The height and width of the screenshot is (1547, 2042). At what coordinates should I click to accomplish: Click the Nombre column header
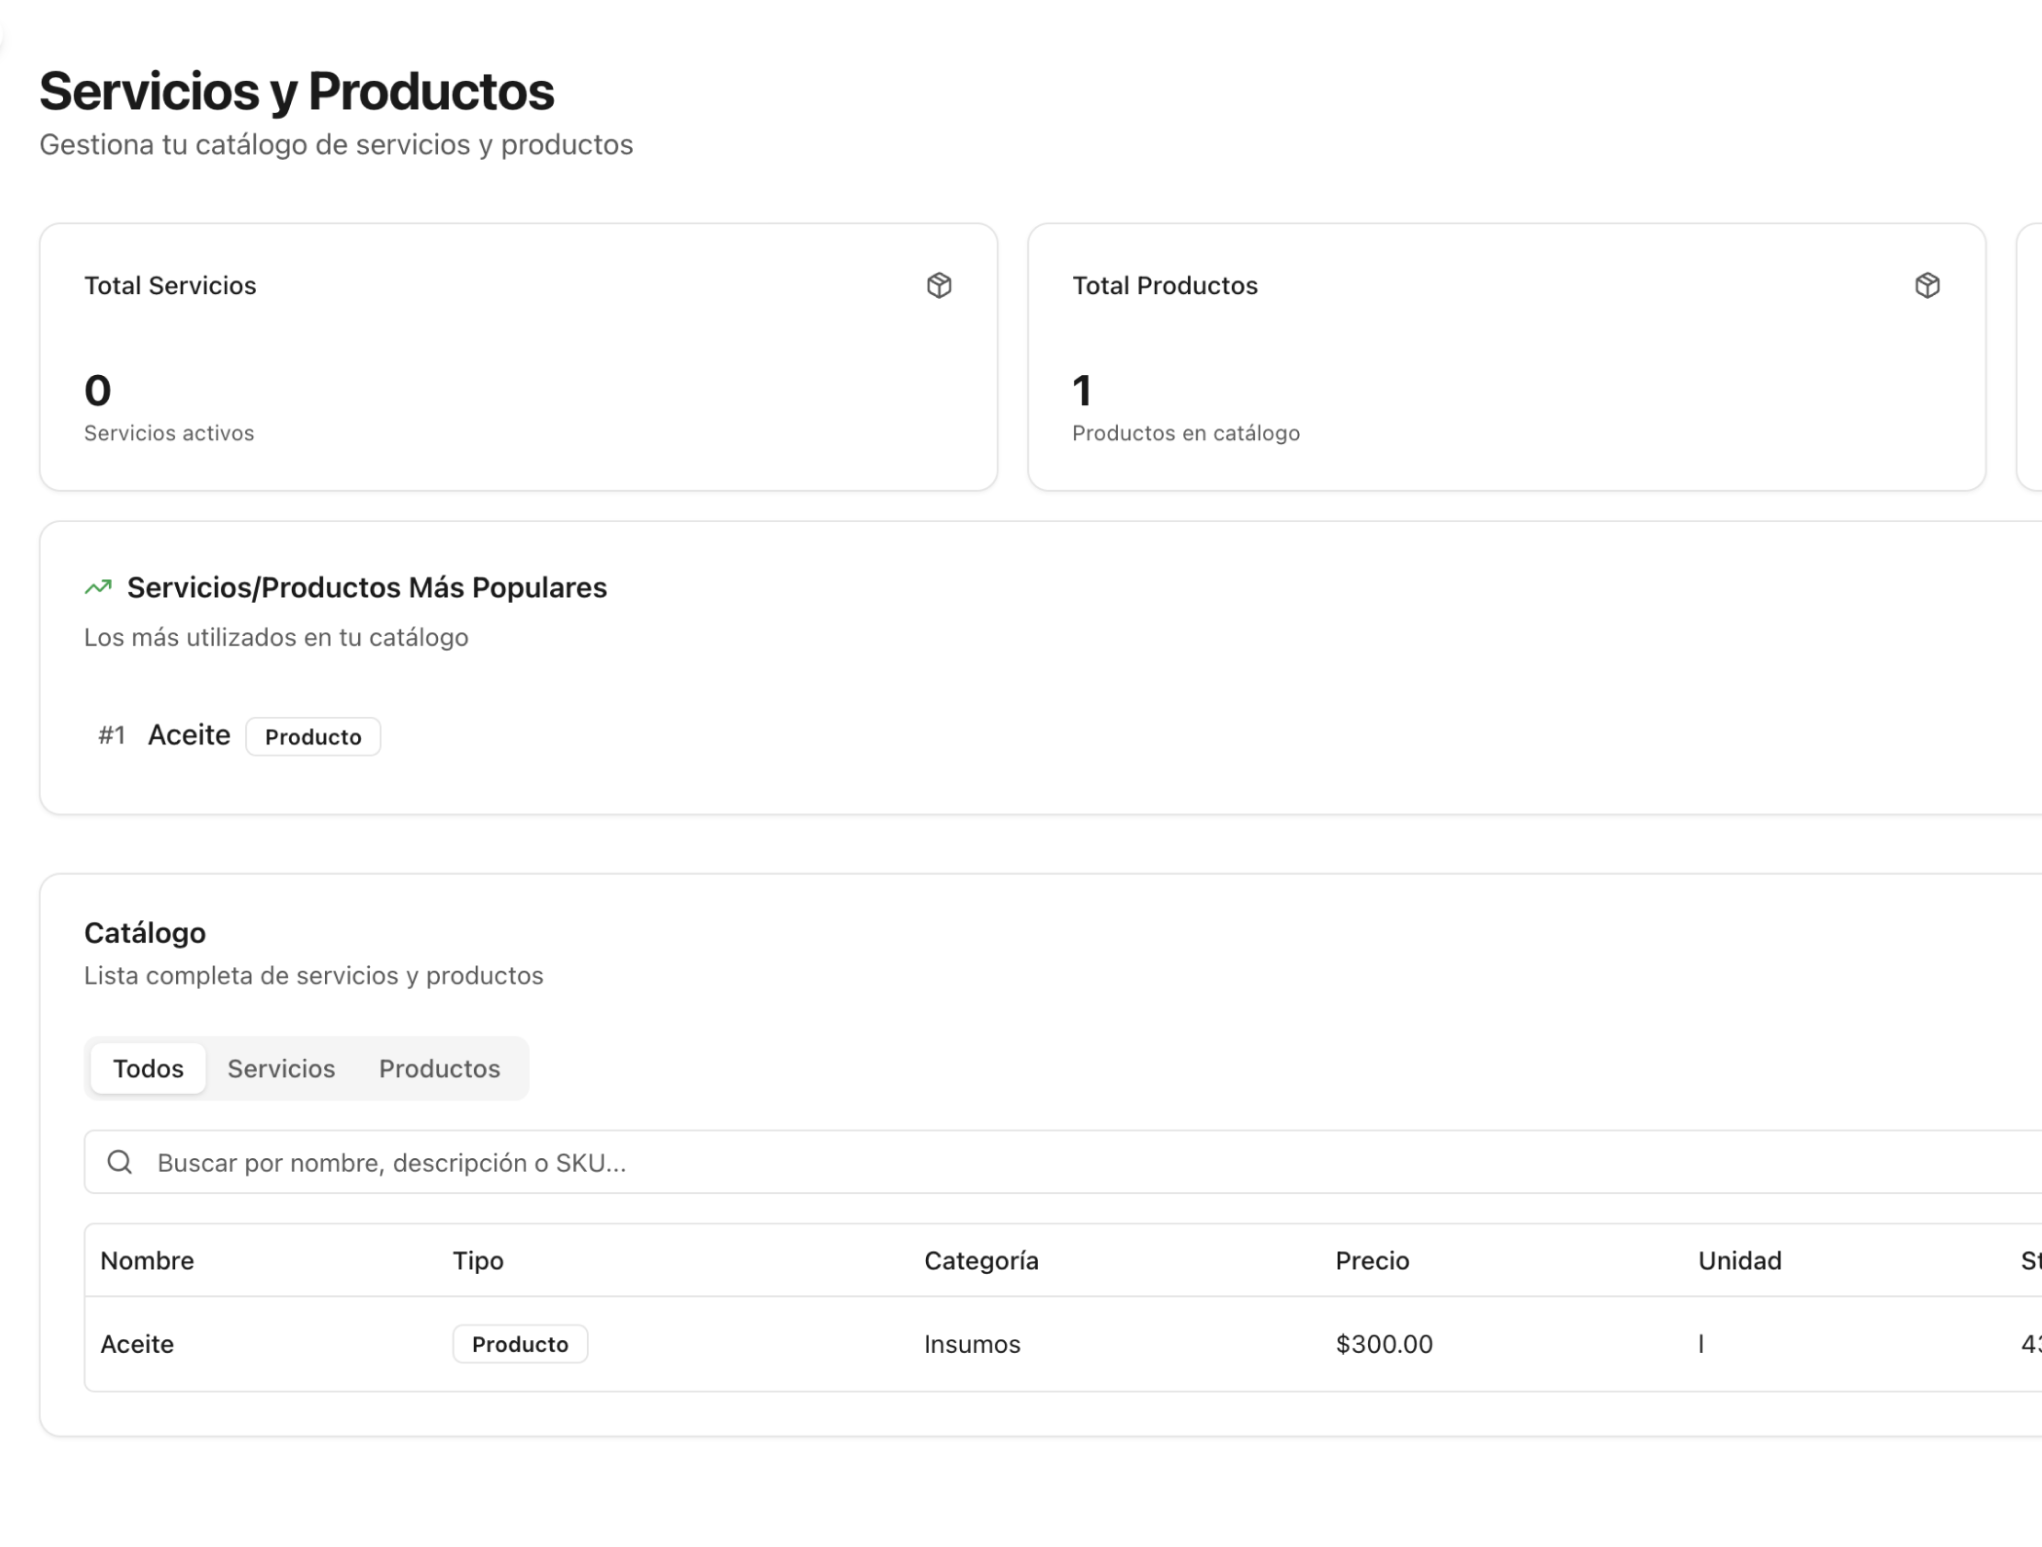click(147, 1260)
